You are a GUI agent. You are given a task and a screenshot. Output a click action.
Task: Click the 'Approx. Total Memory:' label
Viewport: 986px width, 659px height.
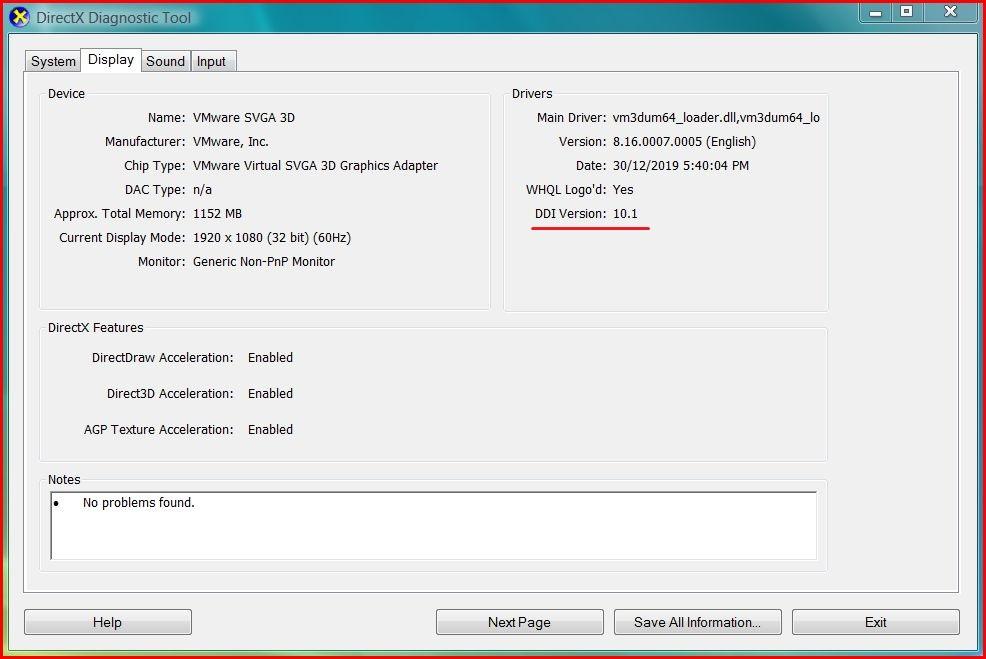(x=119, y=214)
